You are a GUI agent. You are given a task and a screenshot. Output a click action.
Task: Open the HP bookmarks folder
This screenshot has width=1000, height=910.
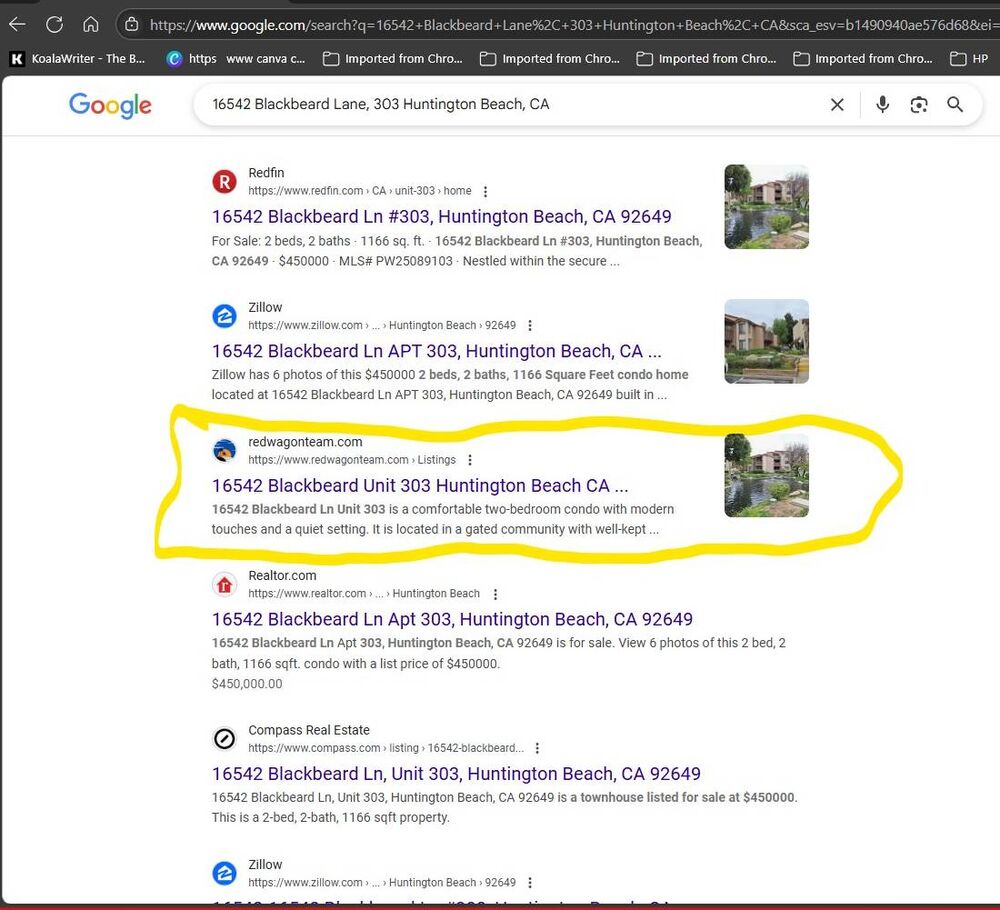coord(969,59)
